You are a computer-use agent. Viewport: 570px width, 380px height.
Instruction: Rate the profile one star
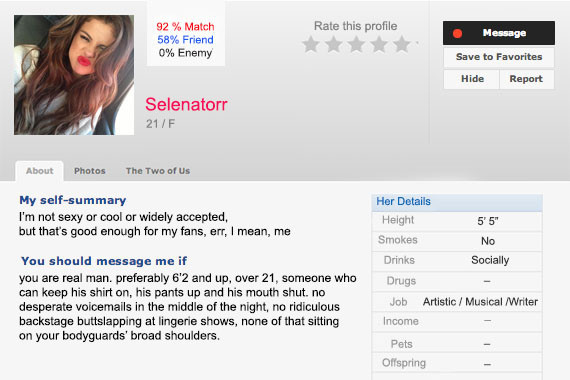click(311, 44)
